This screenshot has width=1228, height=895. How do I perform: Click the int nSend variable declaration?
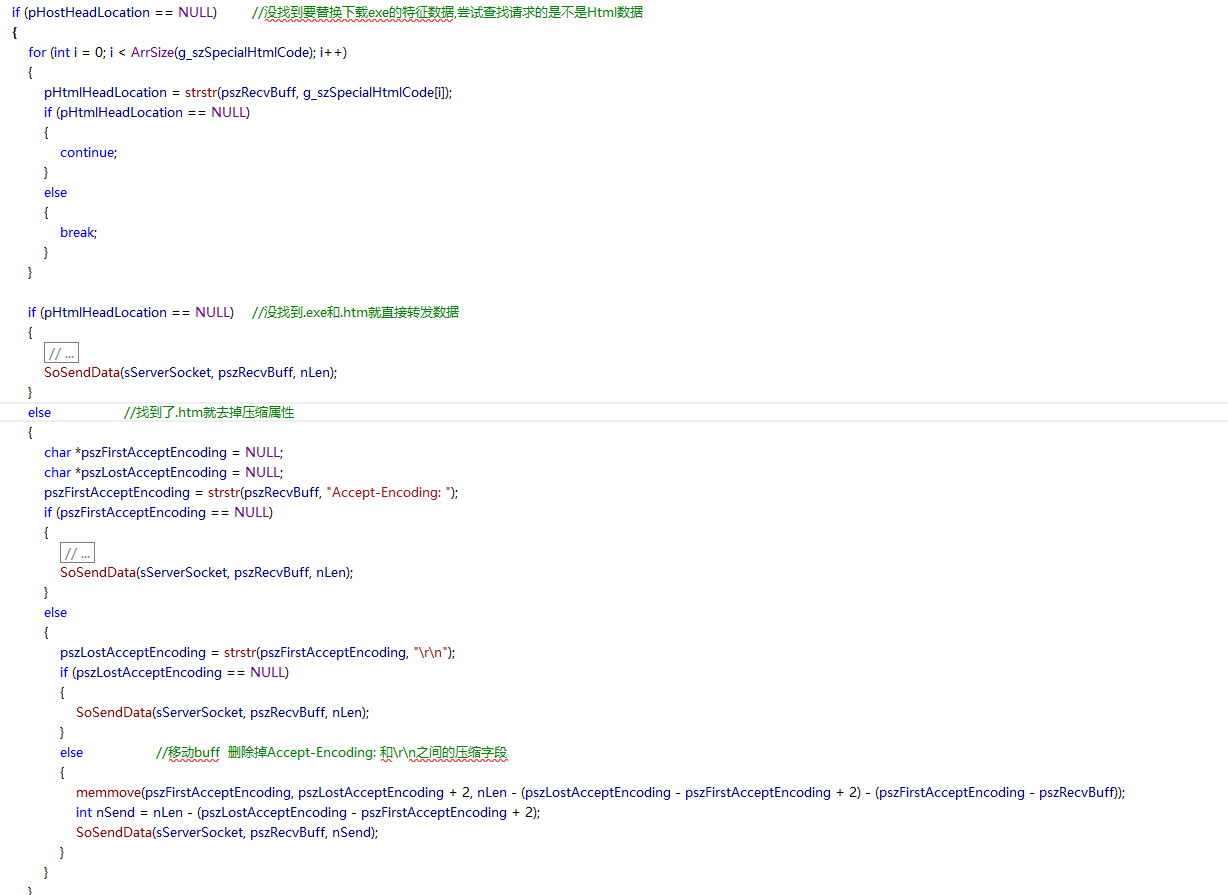pos(112,812)
